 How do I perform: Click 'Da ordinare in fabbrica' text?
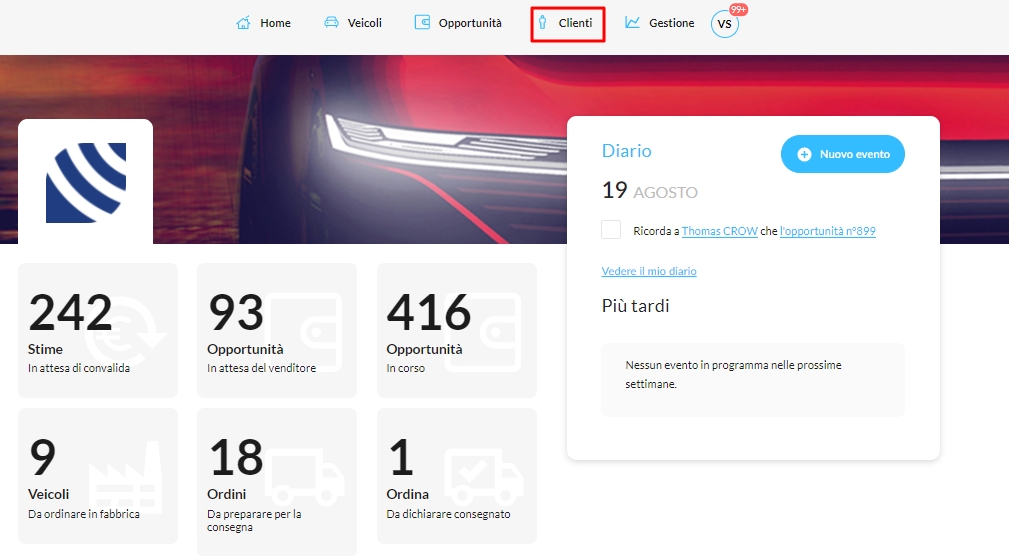(84, 514)
